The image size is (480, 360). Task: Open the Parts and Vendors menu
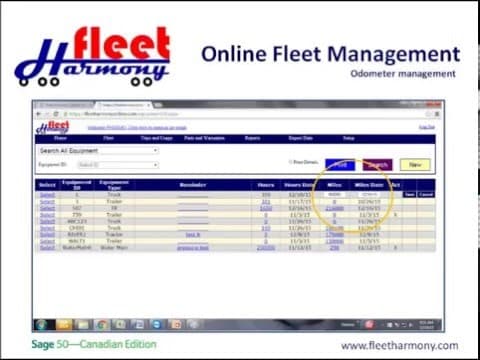(x=204, y=138)
